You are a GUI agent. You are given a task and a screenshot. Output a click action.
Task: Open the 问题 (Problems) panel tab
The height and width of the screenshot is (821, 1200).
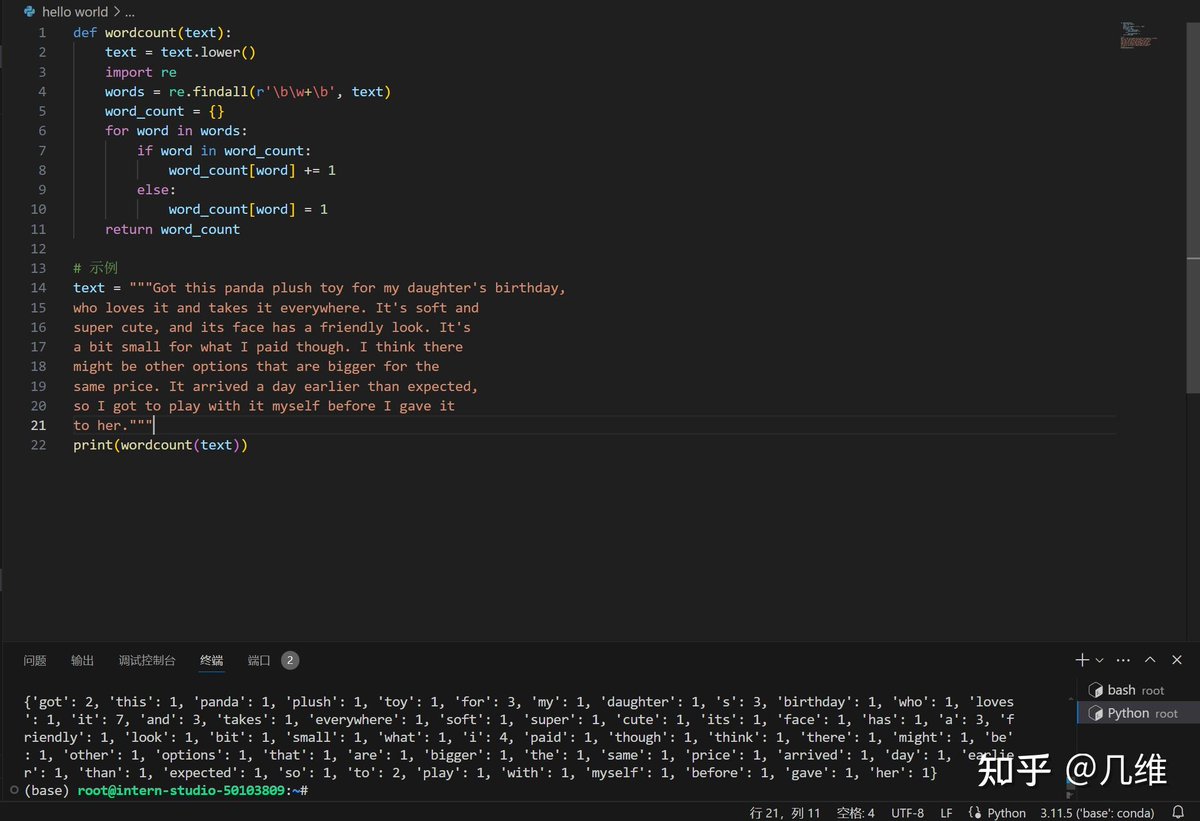35,660
